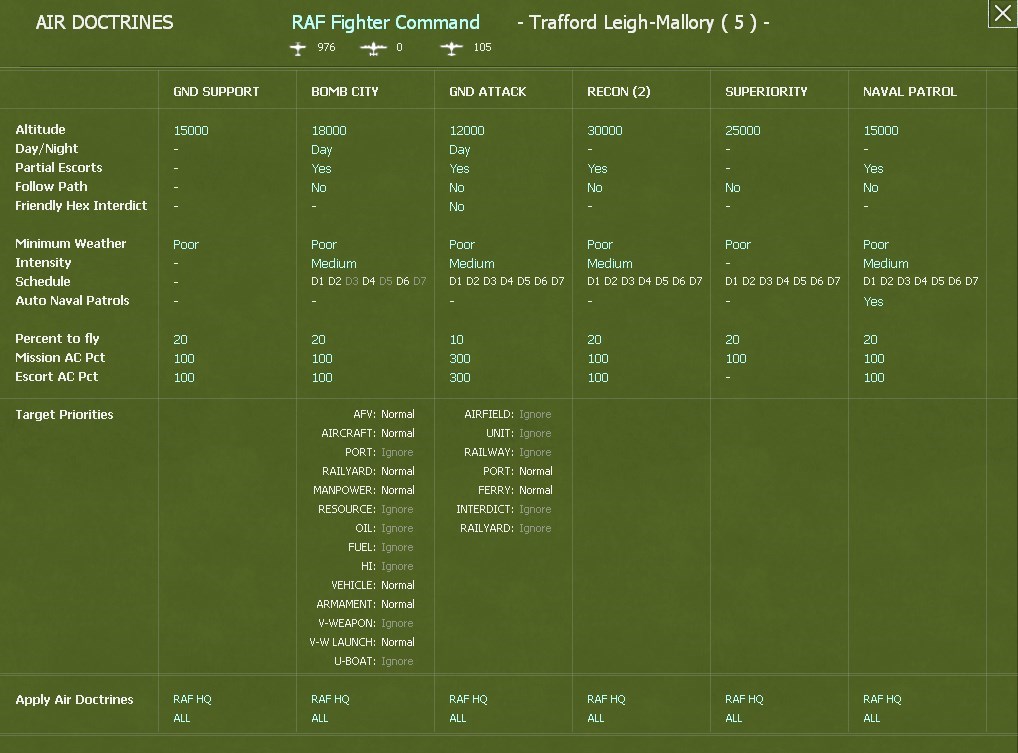Viewport: 1018px width, 753px height.
Task: Cycle SUPERIORITY Minimum Weather Poor
Action: [x=738, y=245]
